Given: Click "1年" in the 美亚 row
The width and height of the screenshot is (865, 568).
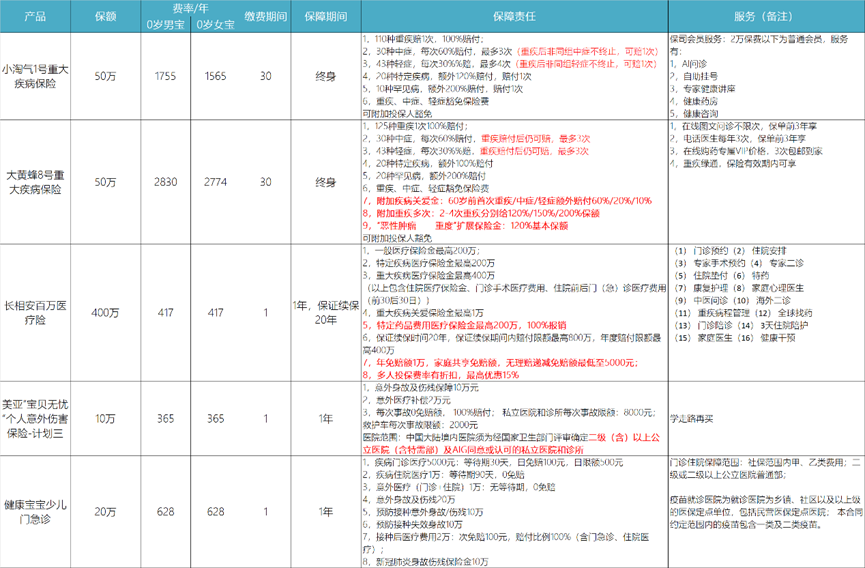Looking at the screenshot, I should (x=326, y=419).
